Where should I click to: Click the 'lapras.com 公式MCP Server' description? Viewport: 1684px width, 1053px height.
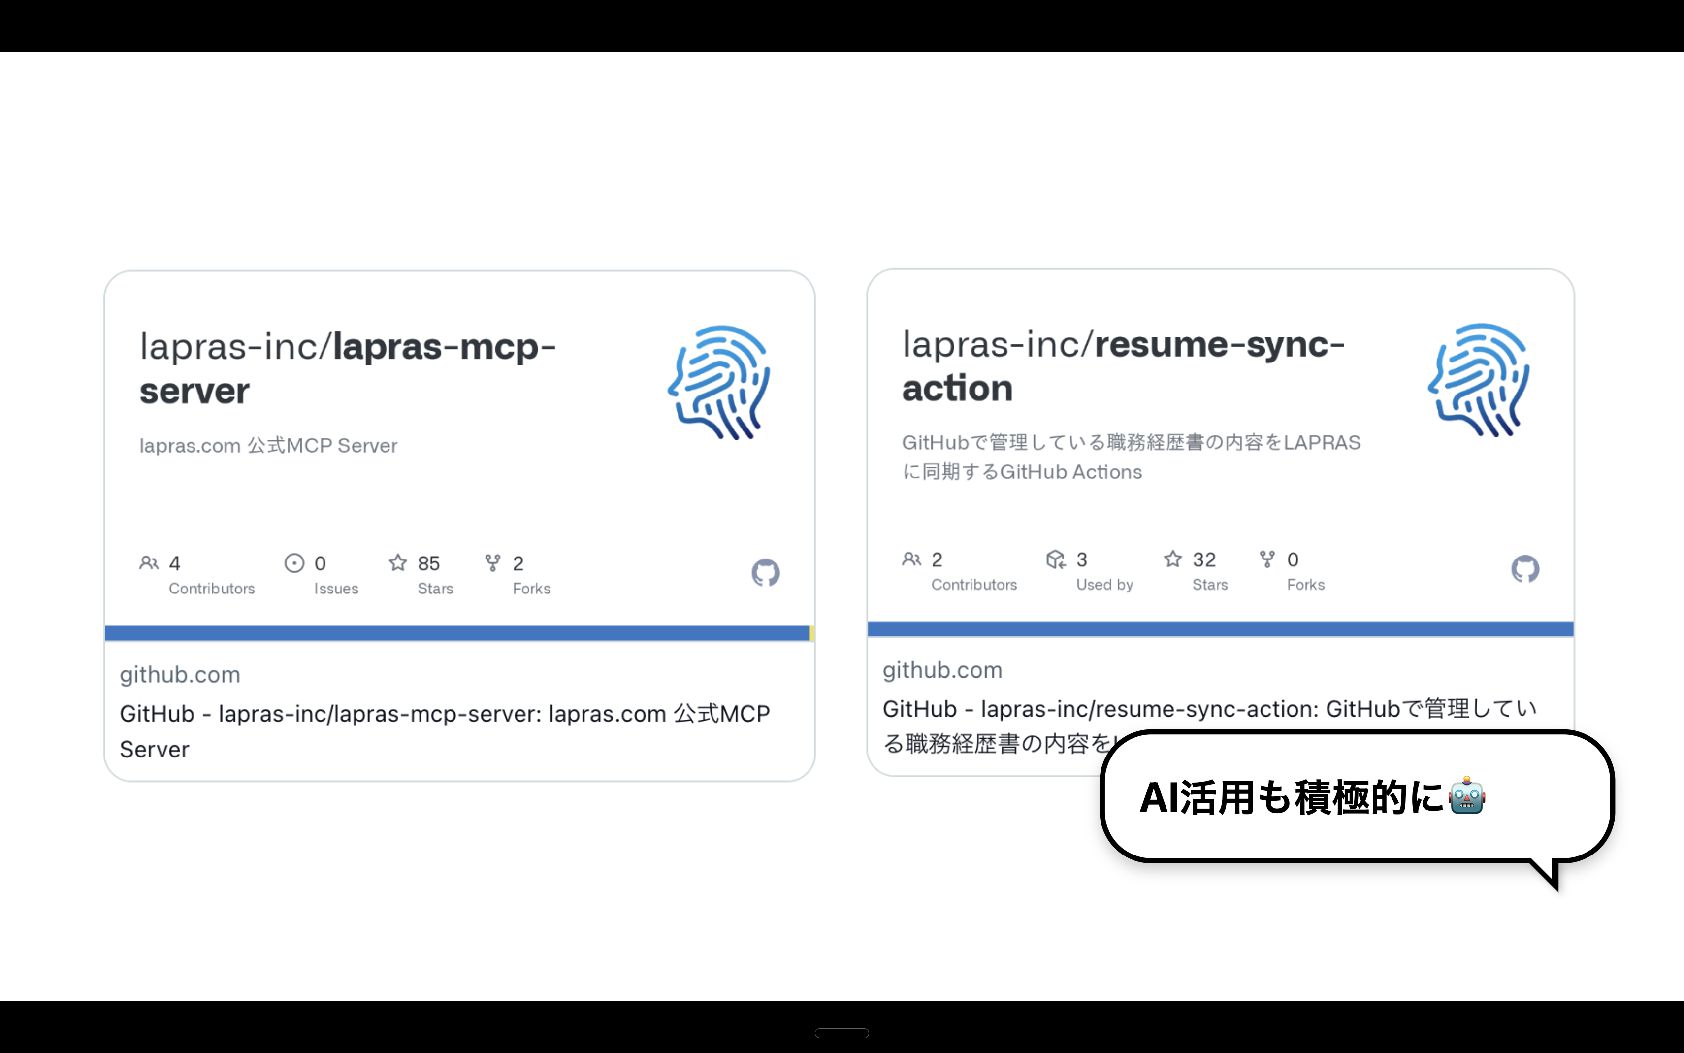coord(268,446)
